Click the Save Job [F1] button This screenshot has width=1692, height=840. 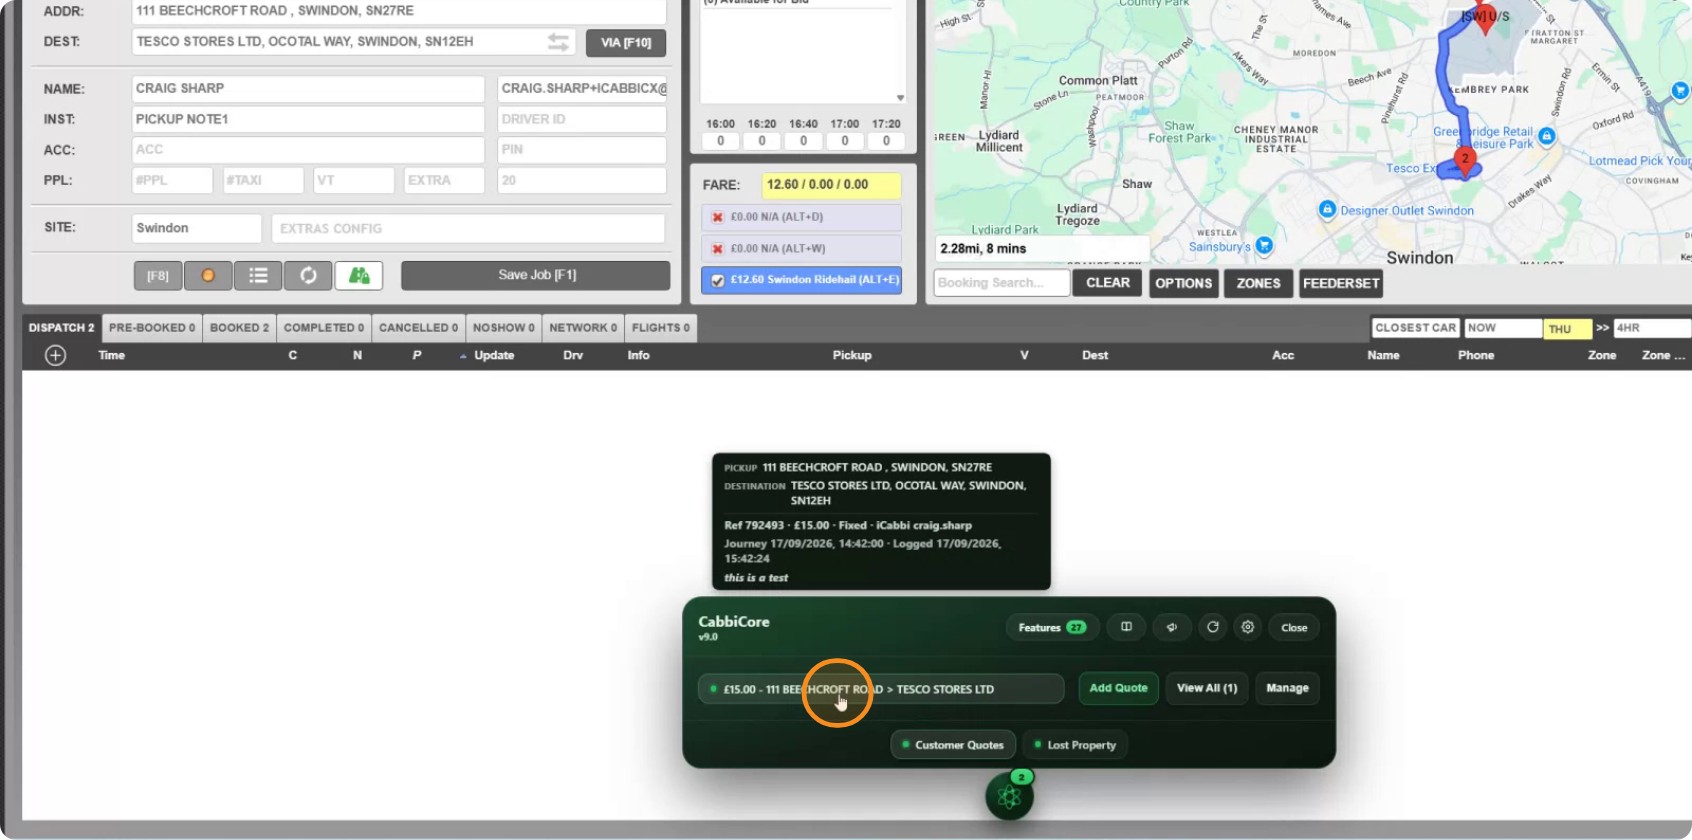point(536,275)
